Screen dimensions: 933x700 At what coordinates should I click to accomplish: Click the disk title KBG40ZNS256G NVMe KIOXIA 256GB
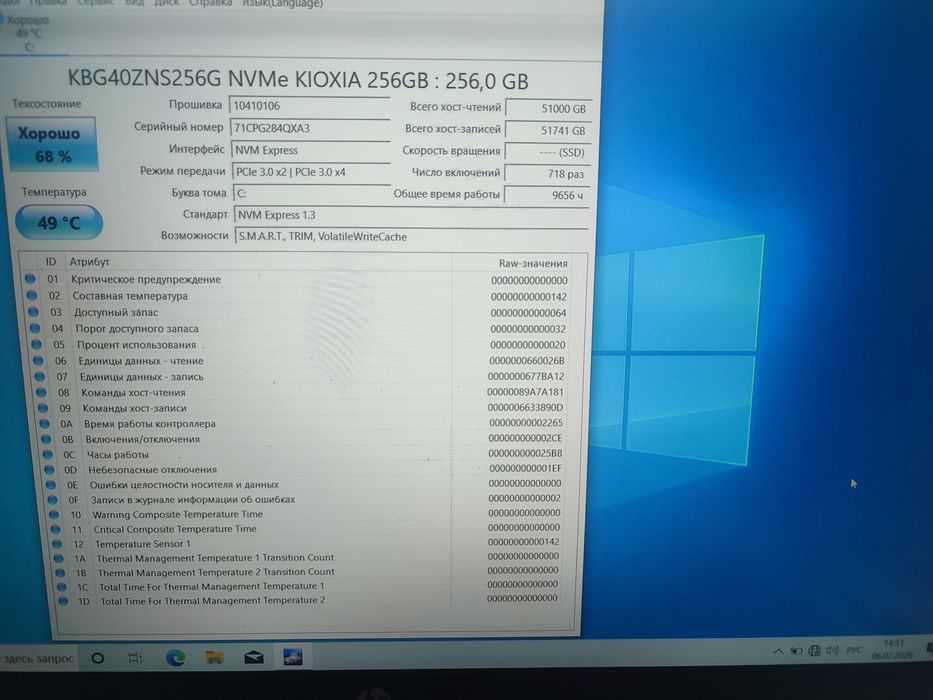point(298,80)
